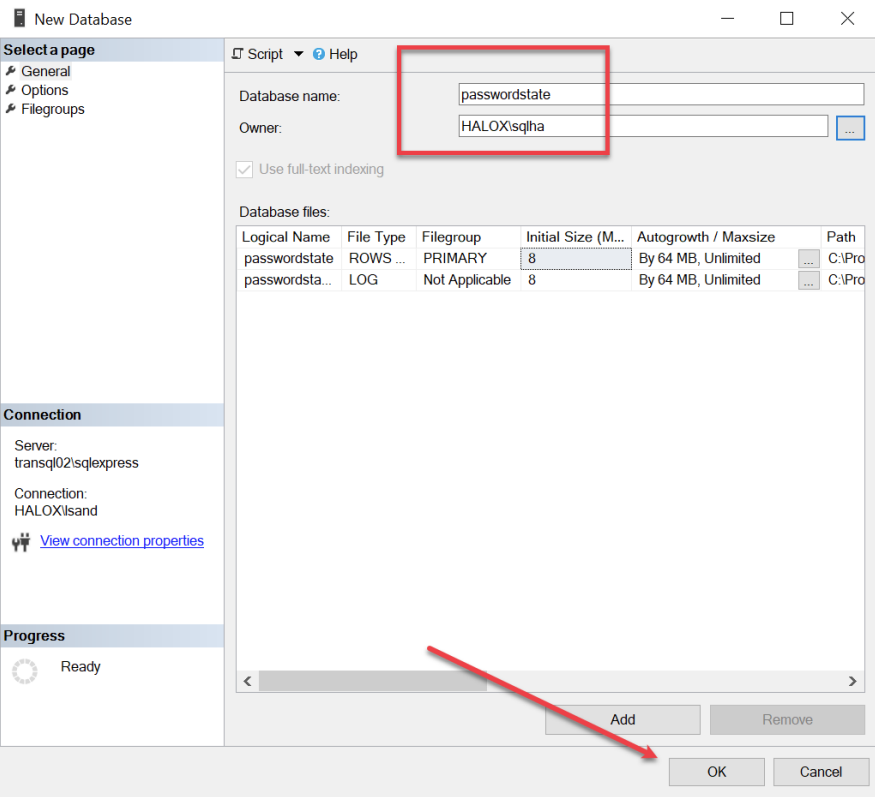Browse for owner with the ellipsis button
Screen dimensions: 875x797
(x=850, y=128)
